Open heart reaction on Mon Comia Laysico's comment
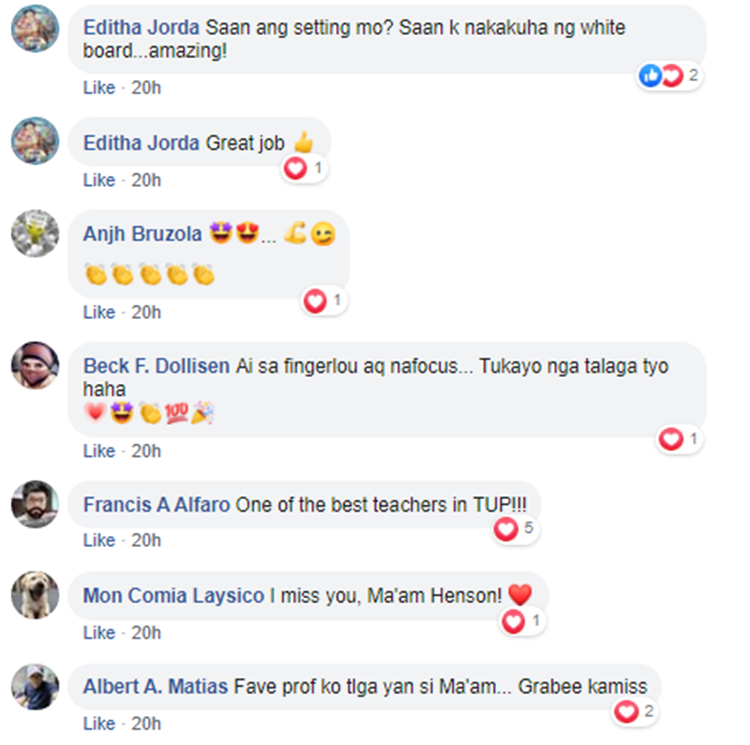 (522, 621)
